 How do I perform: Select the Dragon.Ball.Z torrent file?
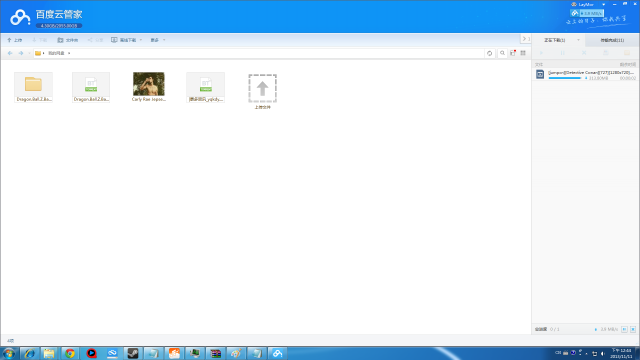[x=91, y=87]
